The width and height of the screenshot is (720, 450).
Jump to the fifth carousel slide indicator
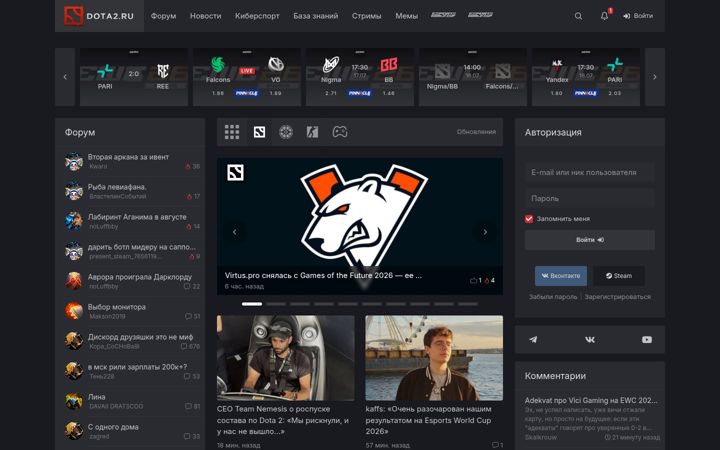348,304
